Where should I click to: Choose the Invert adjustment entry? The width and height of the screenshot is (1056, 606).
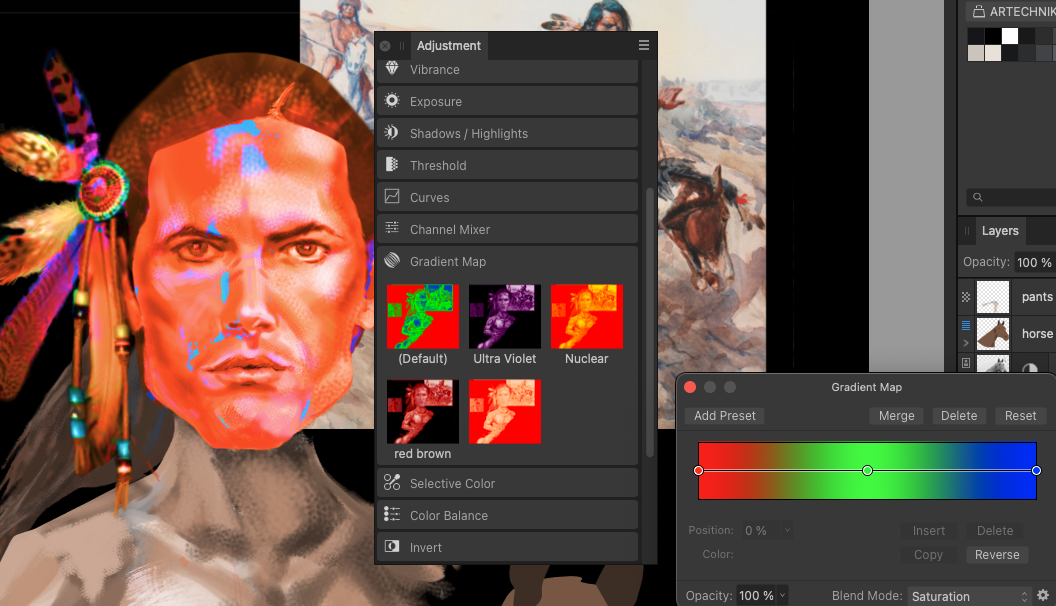pos(508,547)
